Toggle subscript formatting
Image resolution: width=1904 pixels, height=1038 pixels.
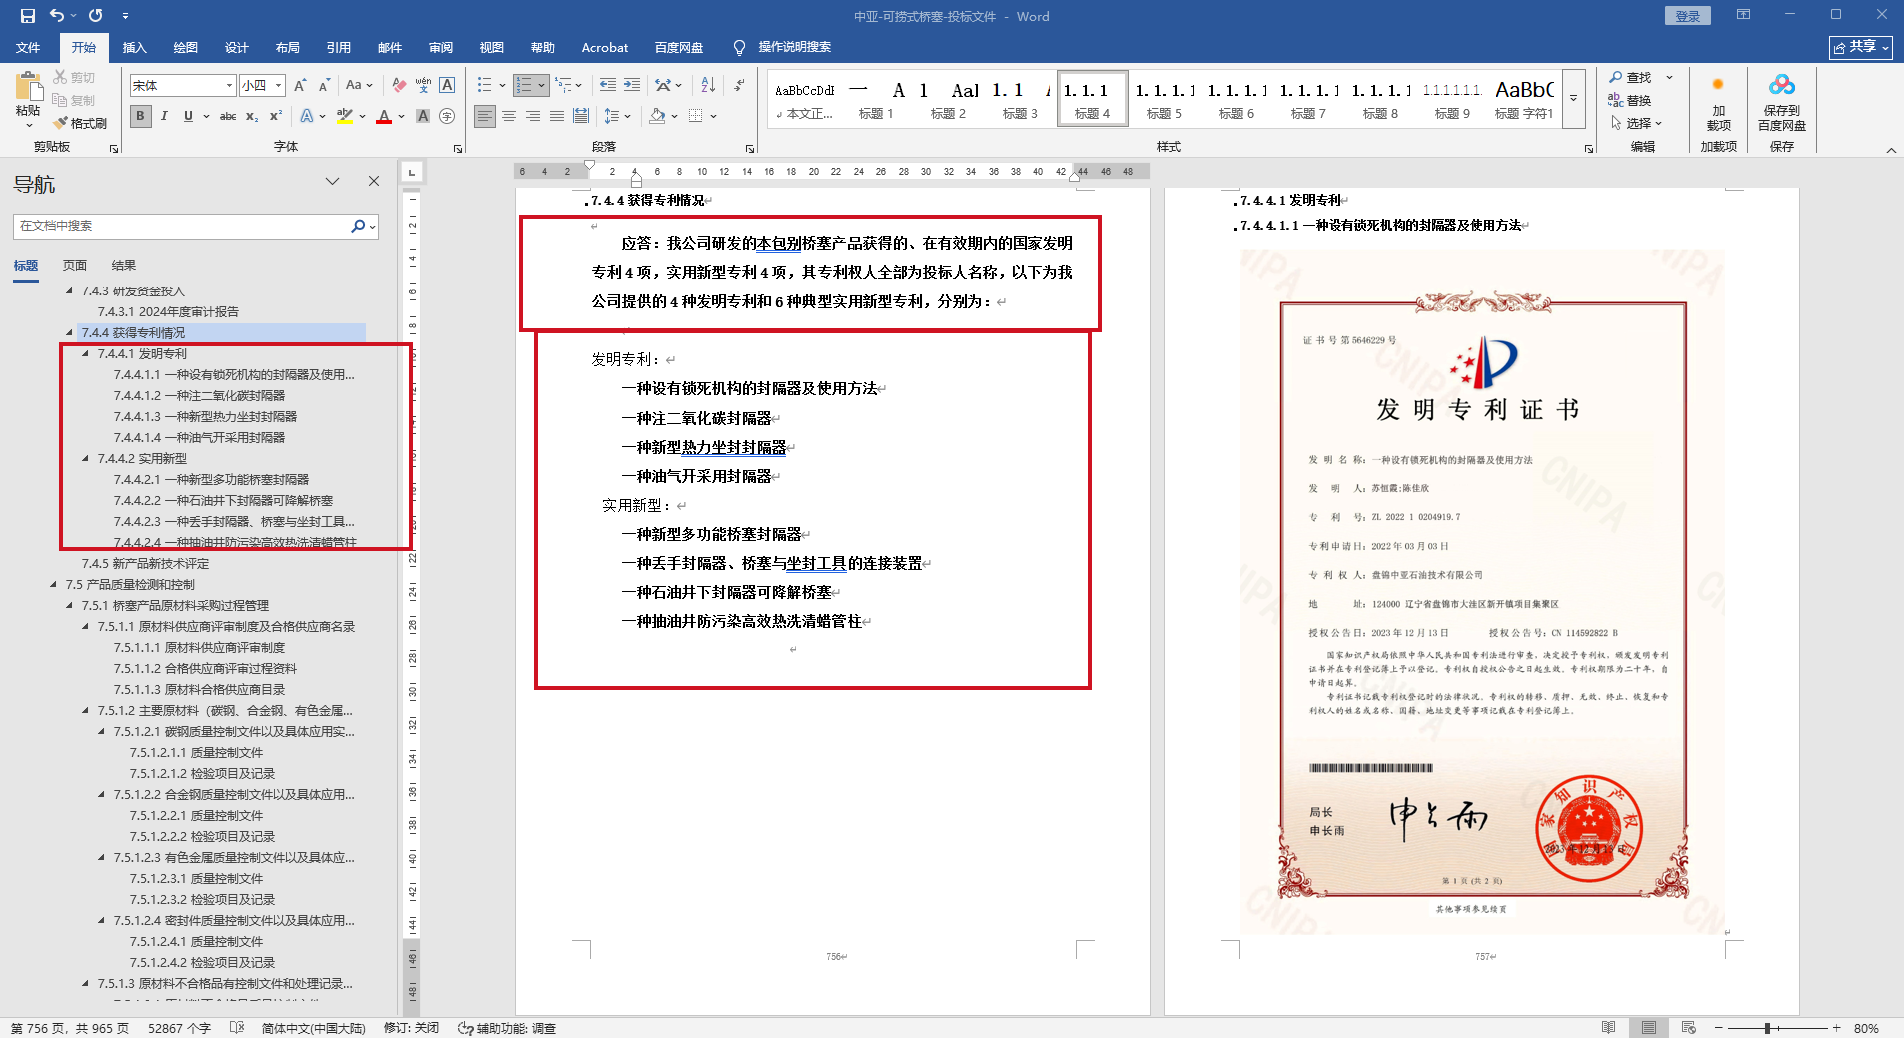click(252, 116)
